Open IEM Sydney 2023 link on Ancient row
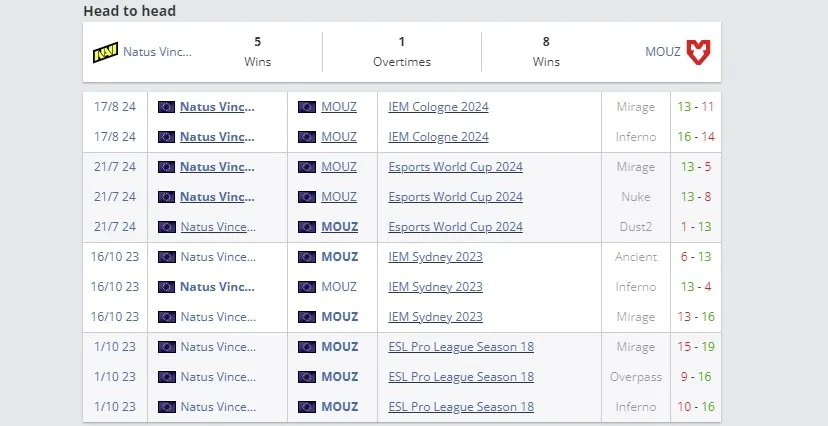Viewport: 828px width, 426px height. (x=435, y=257)
